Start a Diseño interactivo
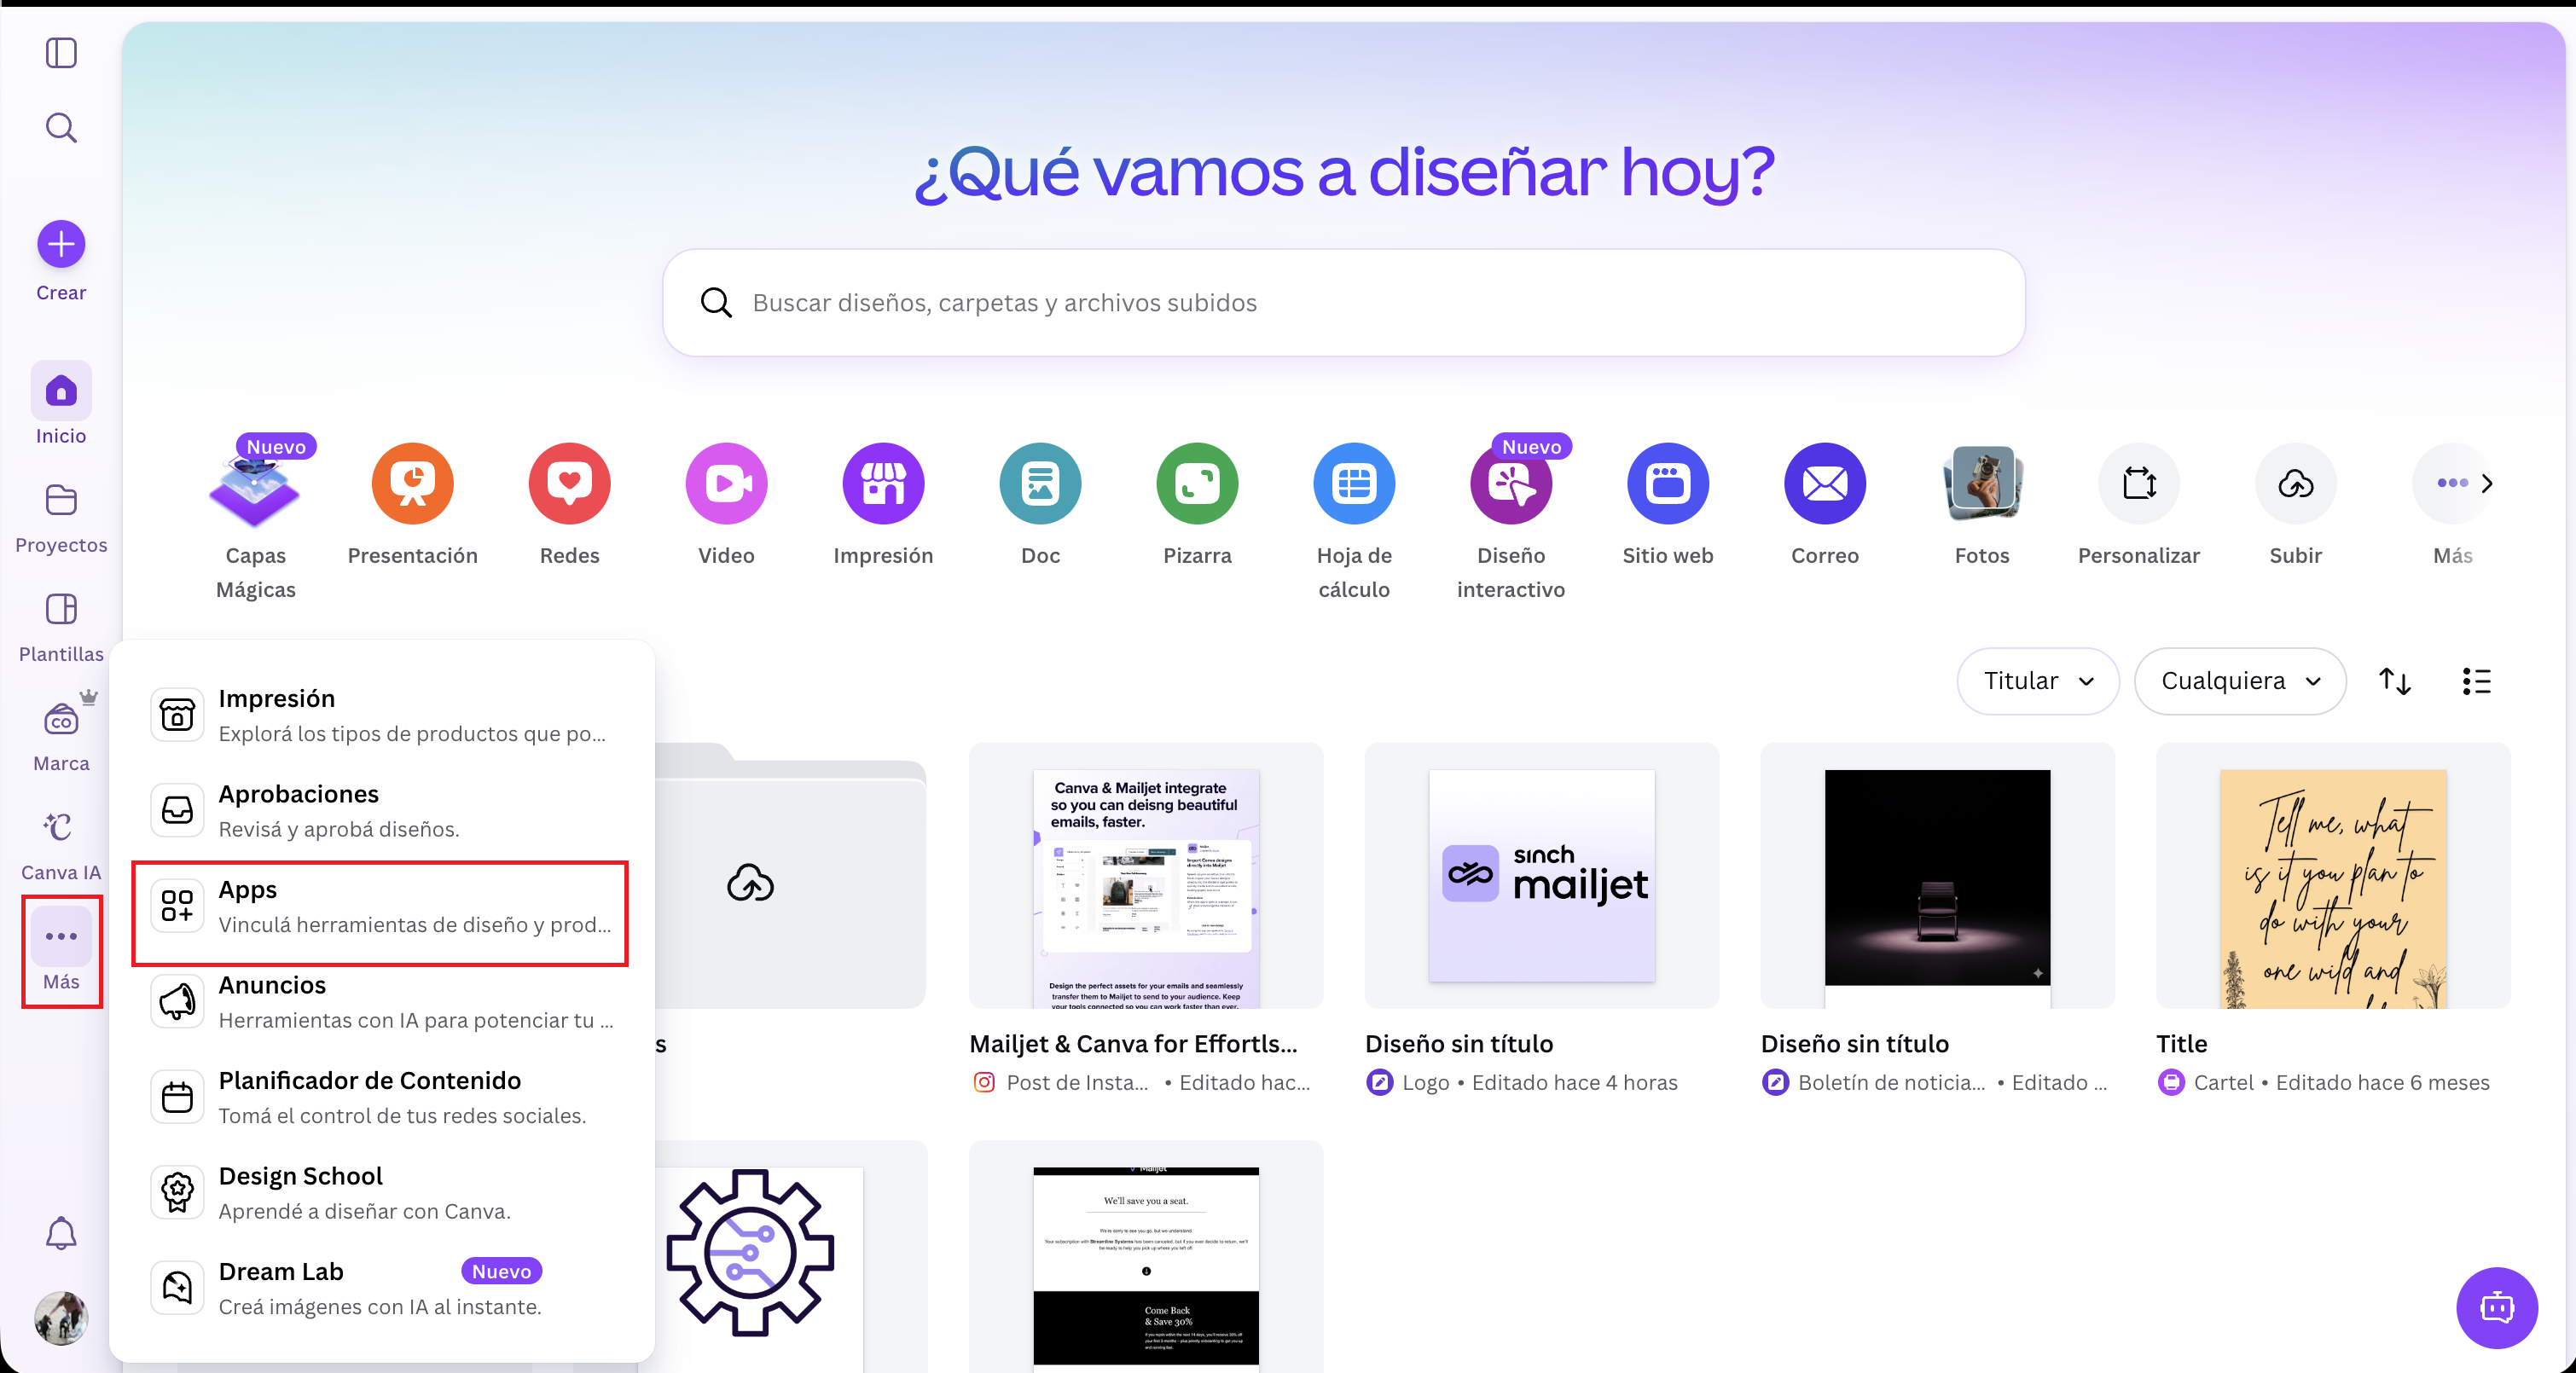 point(1511,484)
